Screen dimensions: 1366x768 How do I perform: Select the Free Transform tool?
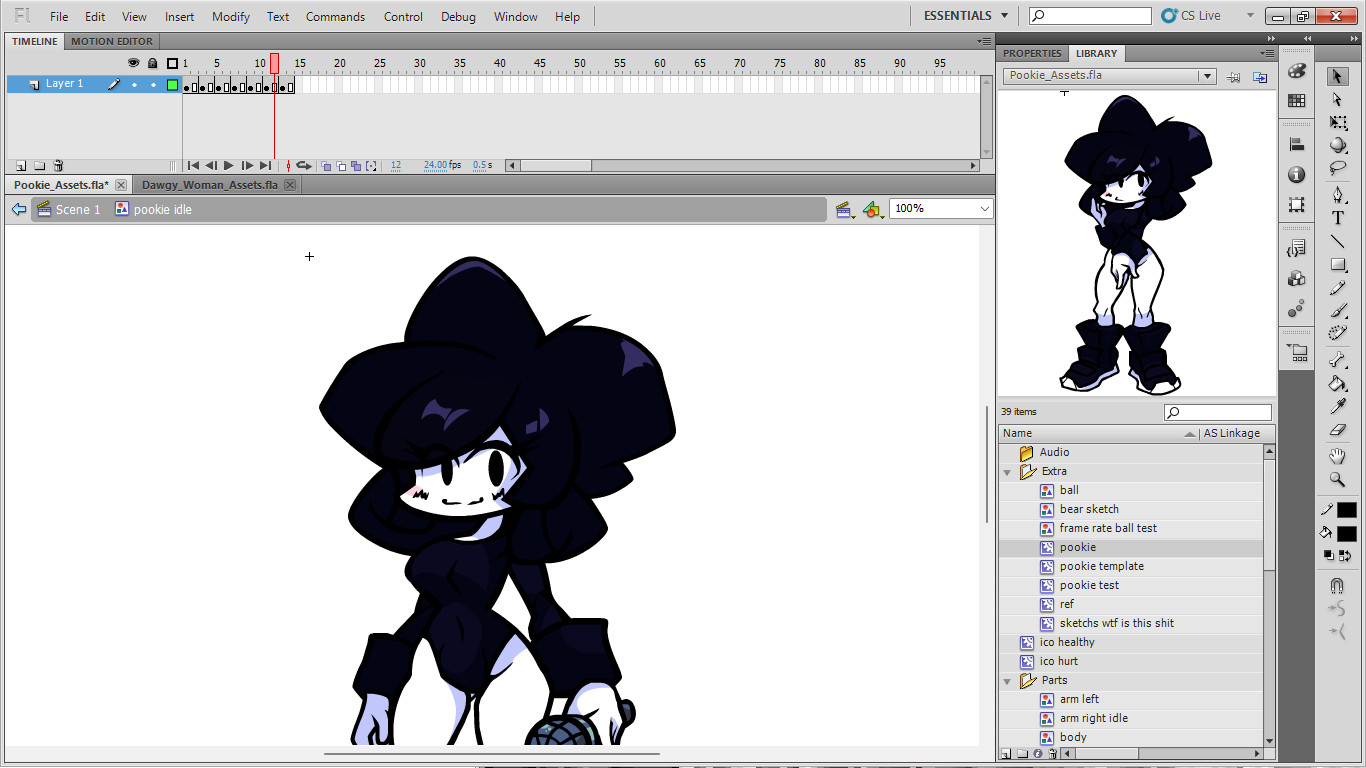pos(1338,122)
